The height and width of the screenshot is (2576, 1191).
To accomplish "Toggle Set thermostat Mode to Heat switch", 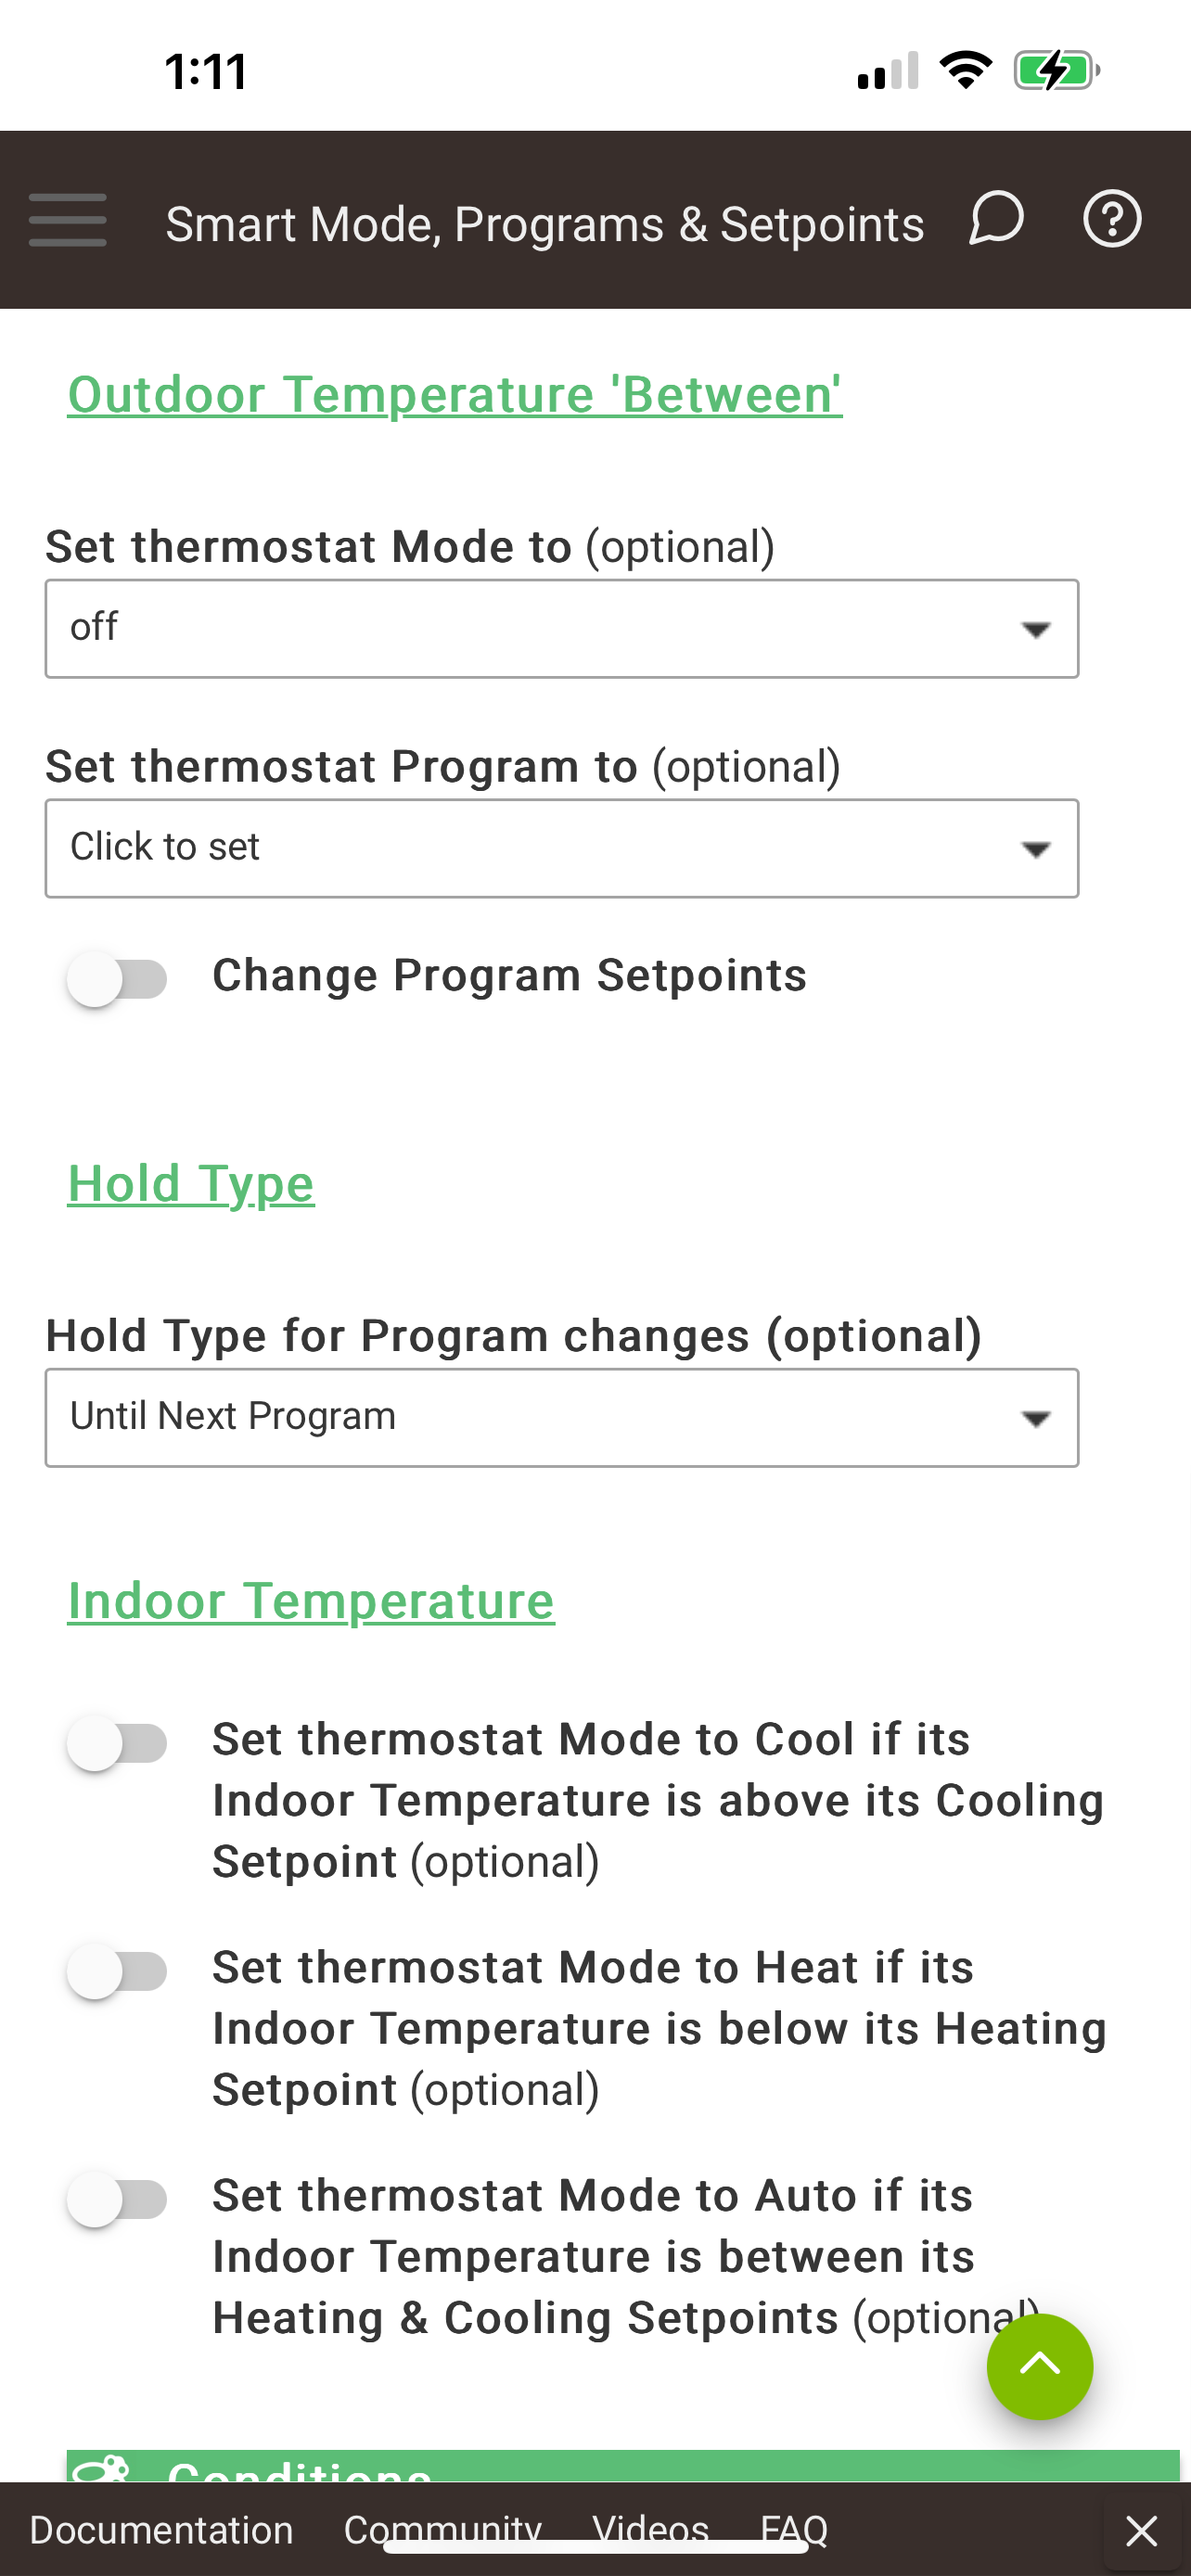I will coord(117,1971).
